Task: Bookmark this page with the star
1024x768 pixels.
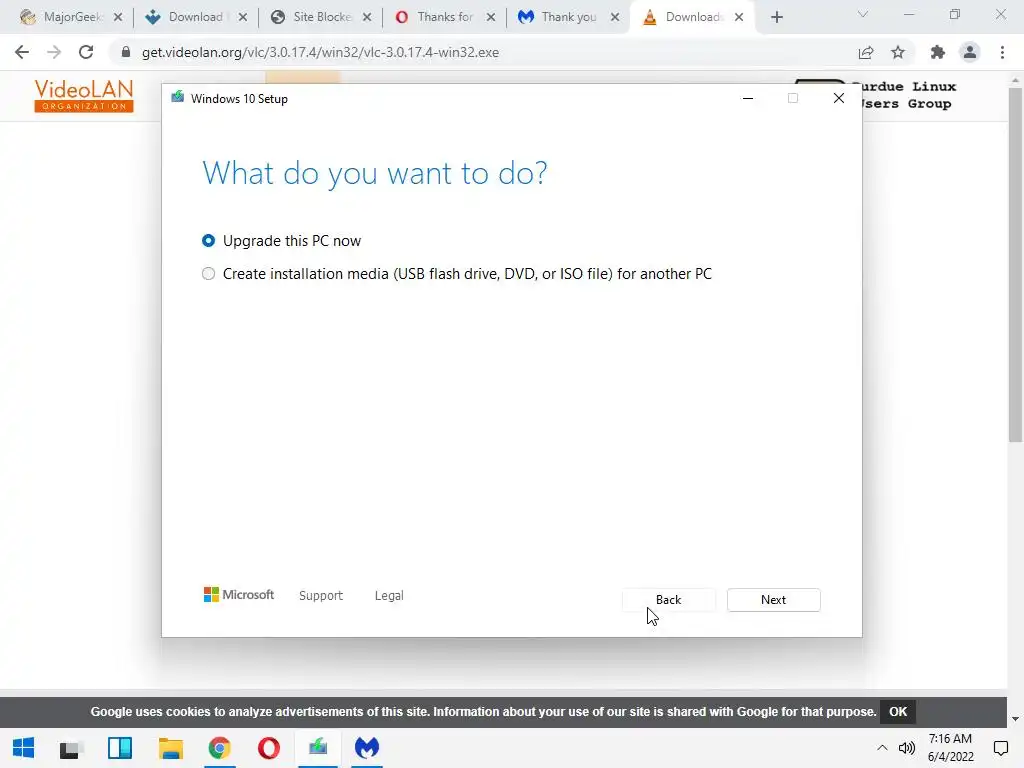Action: pos(898,52)
